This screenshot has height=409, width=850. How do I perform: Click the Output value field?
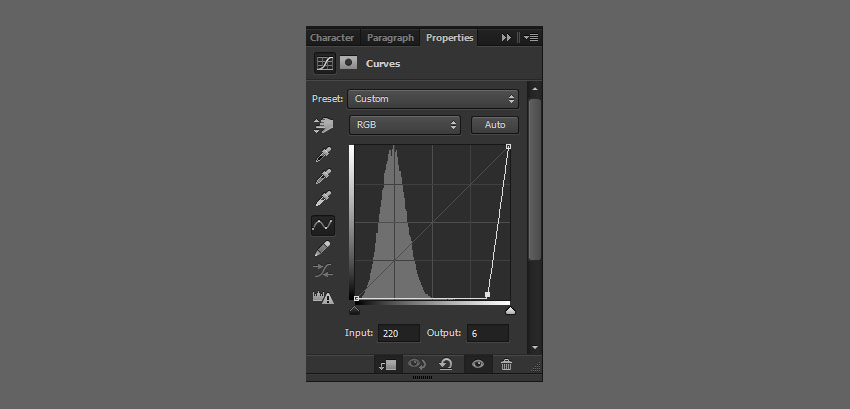(488, 333)
